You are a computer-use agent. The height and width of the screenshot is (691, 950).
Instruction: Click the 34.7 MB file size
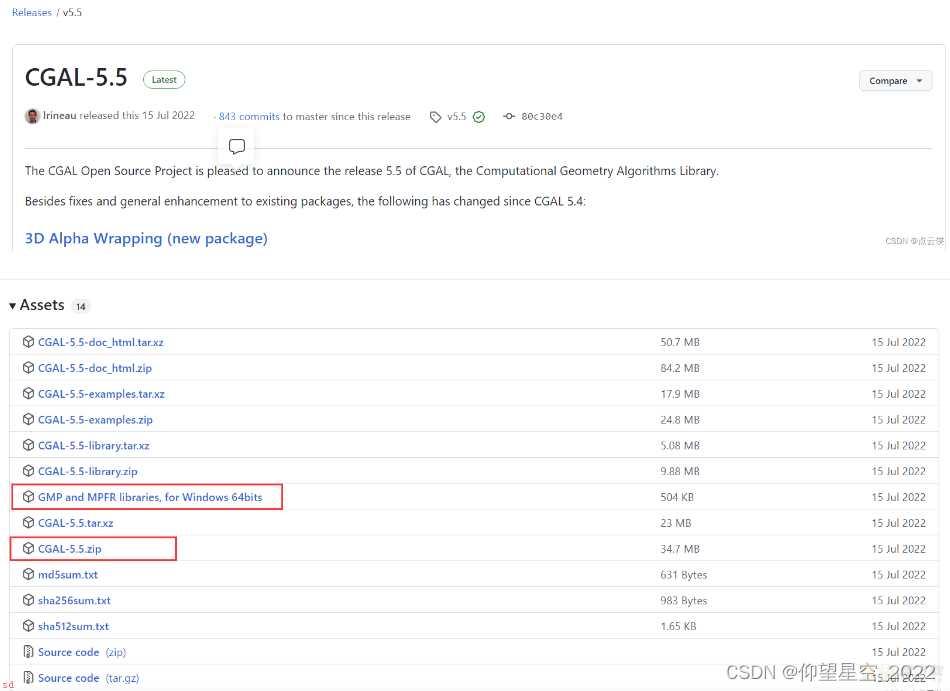pos(680,549)
